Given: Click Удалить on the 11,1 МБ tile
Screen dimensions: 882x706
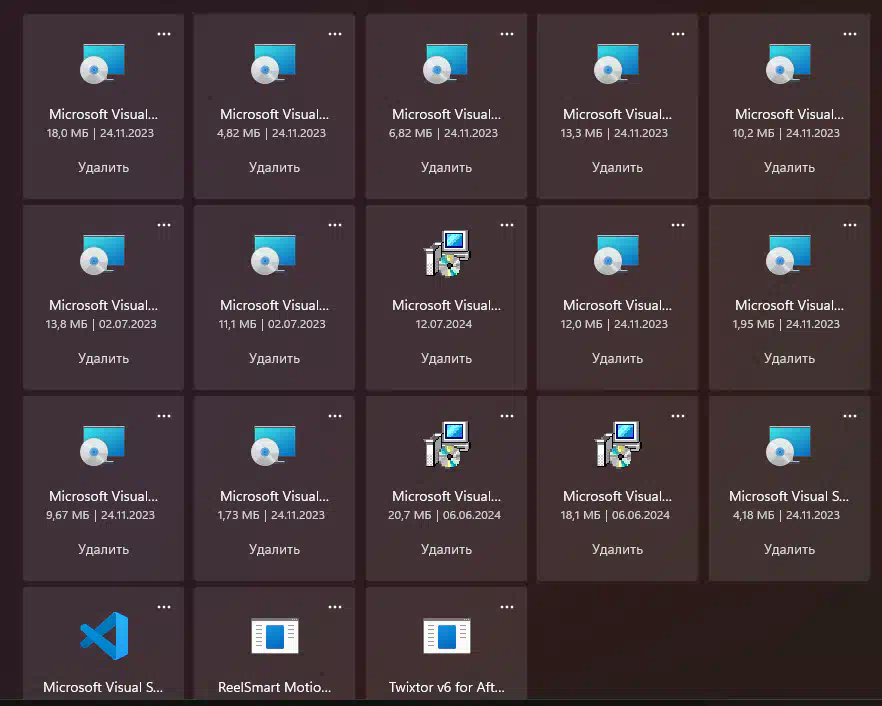Looking at the screenshot, I should 274,359.
